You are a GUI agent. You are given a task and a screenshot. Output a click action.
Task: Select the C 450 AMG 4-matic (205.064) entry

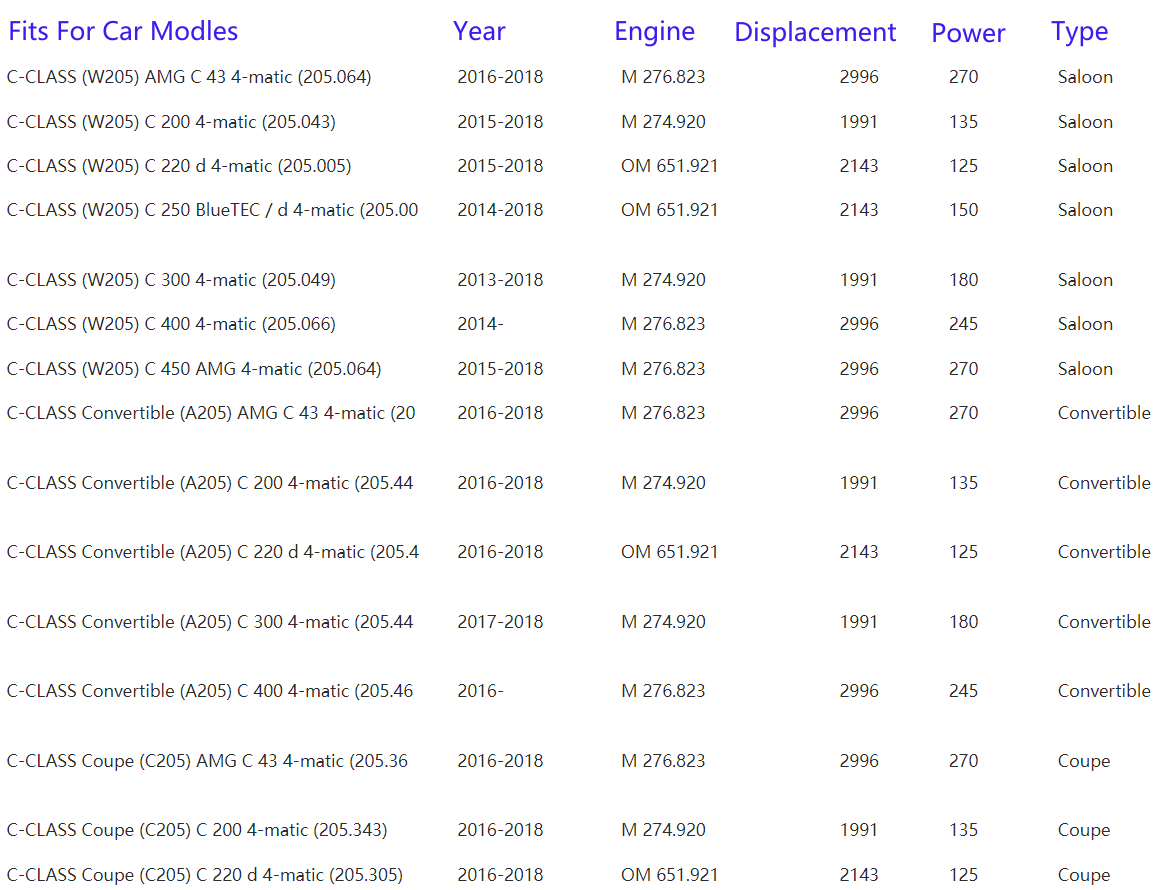tap(194, 369)
